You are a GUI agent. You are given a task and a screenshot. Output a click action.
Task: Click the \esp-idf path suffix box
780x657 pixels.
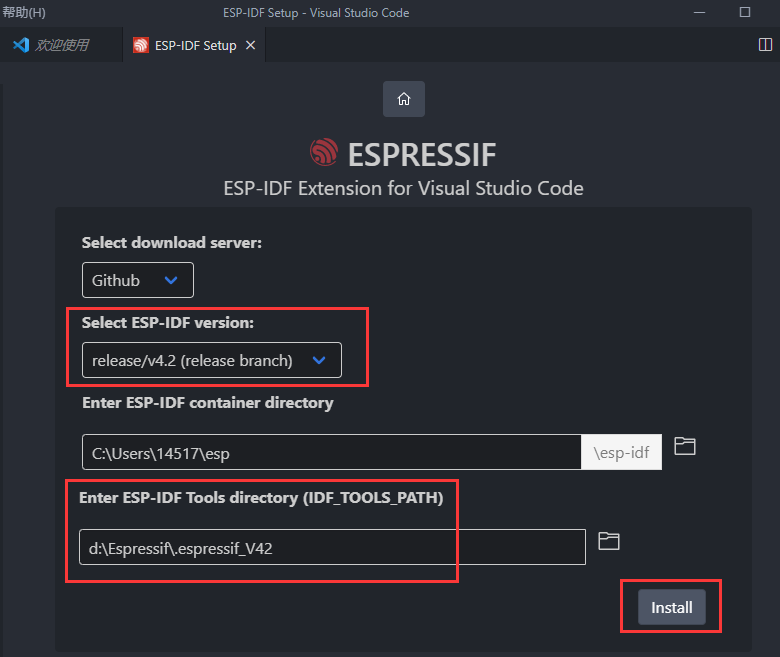(x=621, y=452)
